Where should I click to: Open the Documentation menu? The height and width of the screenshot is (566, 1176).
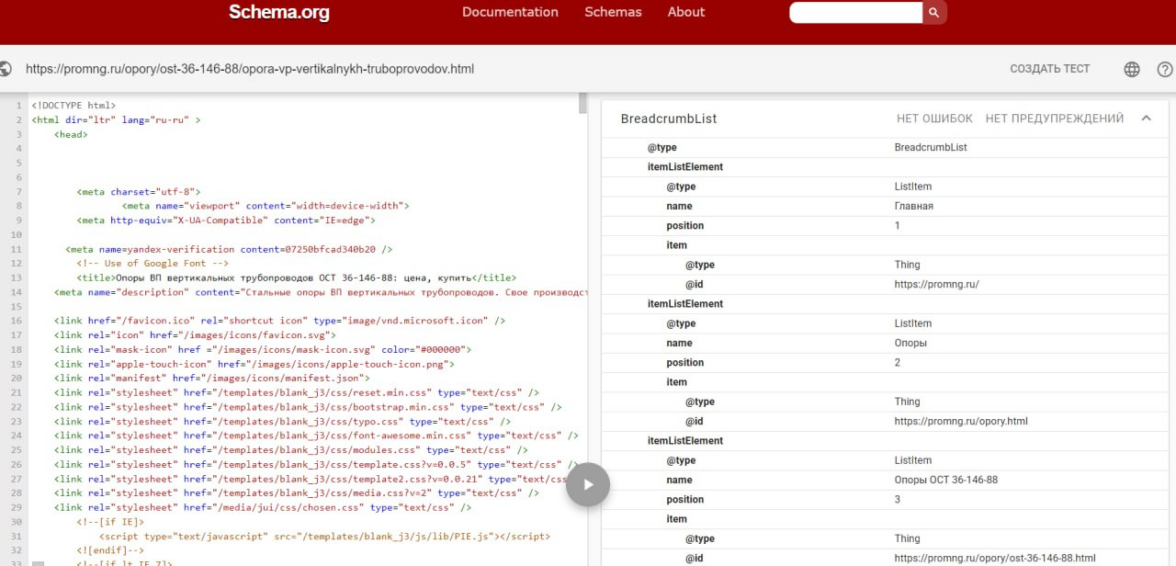(x=510, y=12)
